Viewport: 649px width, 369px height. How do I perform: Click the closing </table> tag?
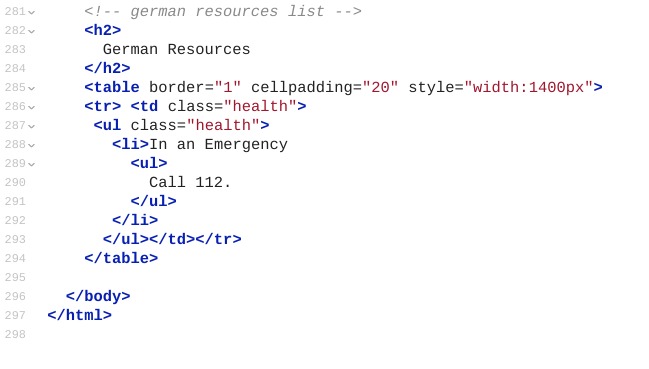click(121, 259)
